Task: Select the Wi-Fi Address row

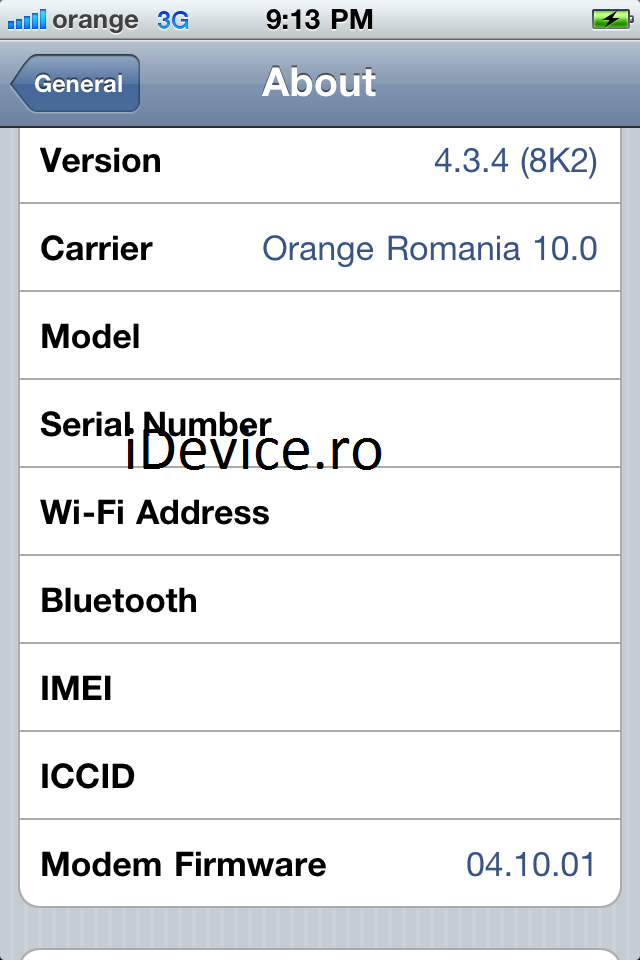Action: (320, 511)
